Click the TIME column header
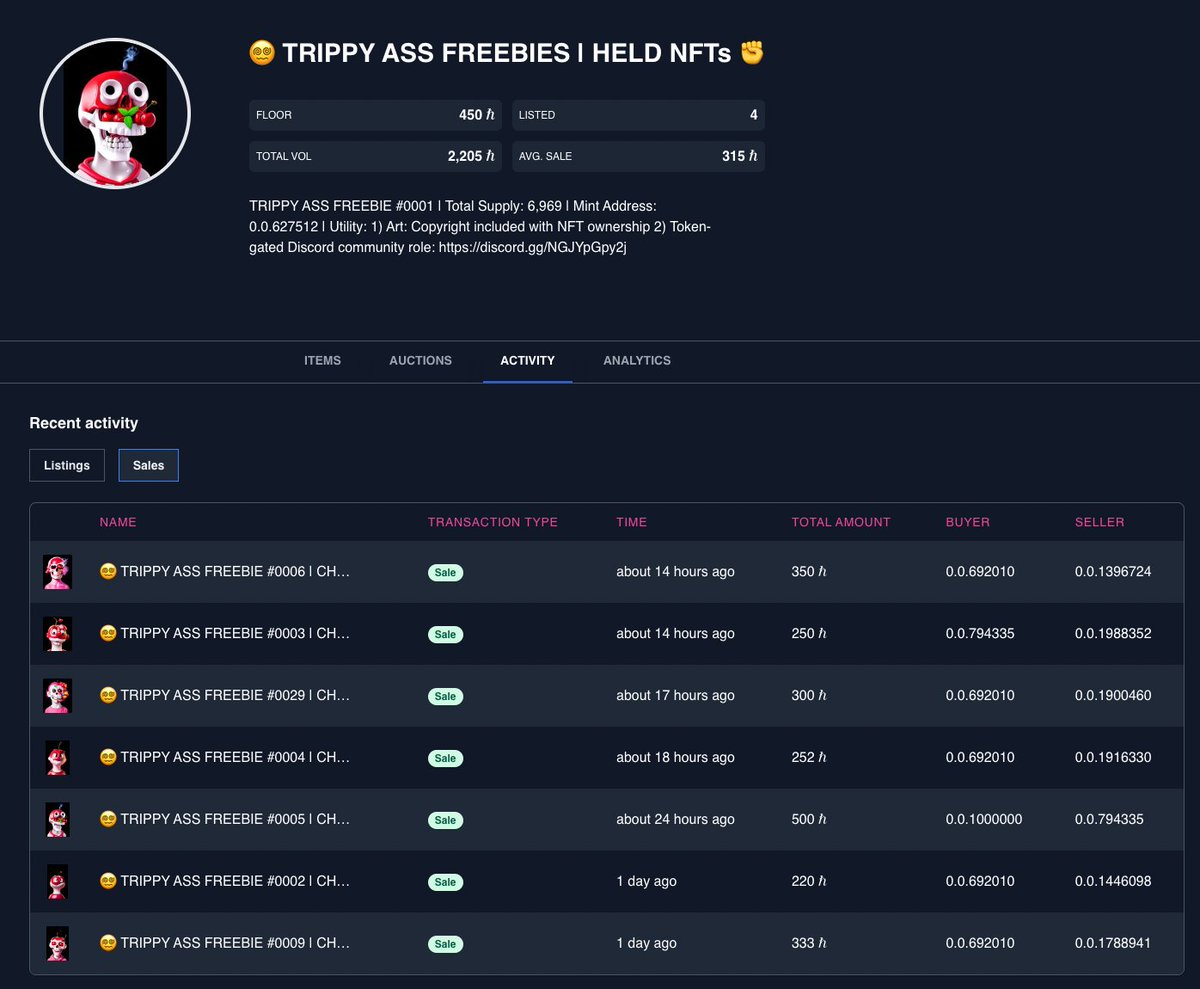Screen dimensions: 1200x989 pos(632,522)
